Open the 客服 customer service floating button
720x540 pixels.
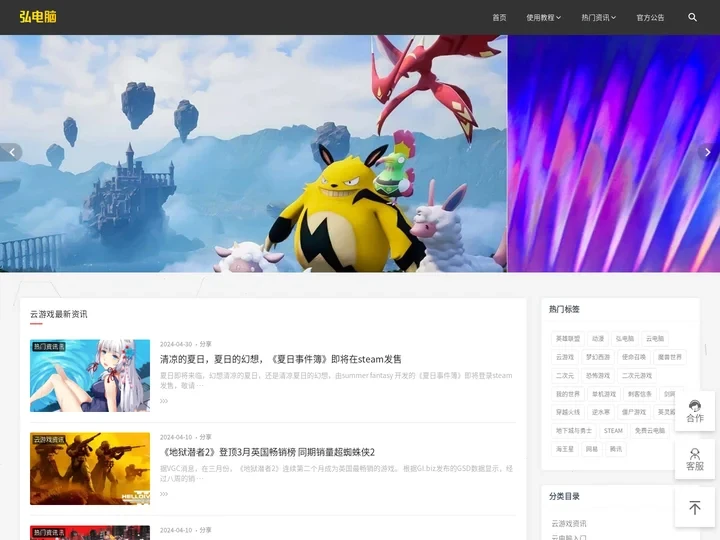695,459
